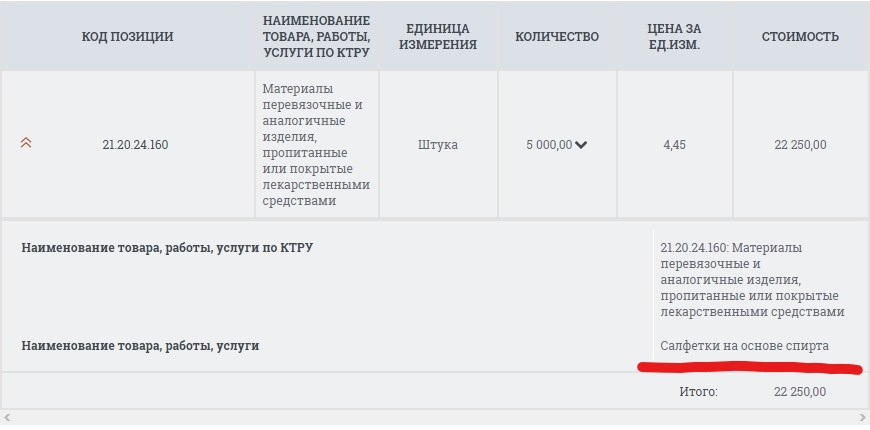Select the unit price value 4,45
Image resolution: width=870 pixels, height=430 pixels.
point(674,145)
